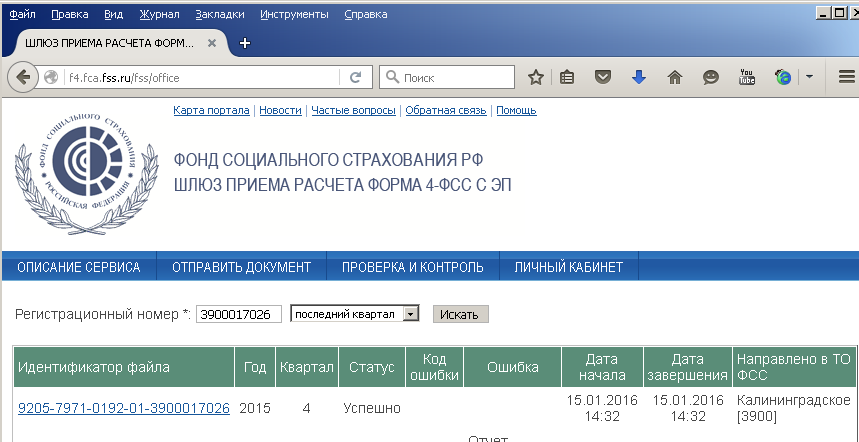This screenshot has height=442, width=859.
Task: Open the Инструменты menu
Action: pos(294,14)
